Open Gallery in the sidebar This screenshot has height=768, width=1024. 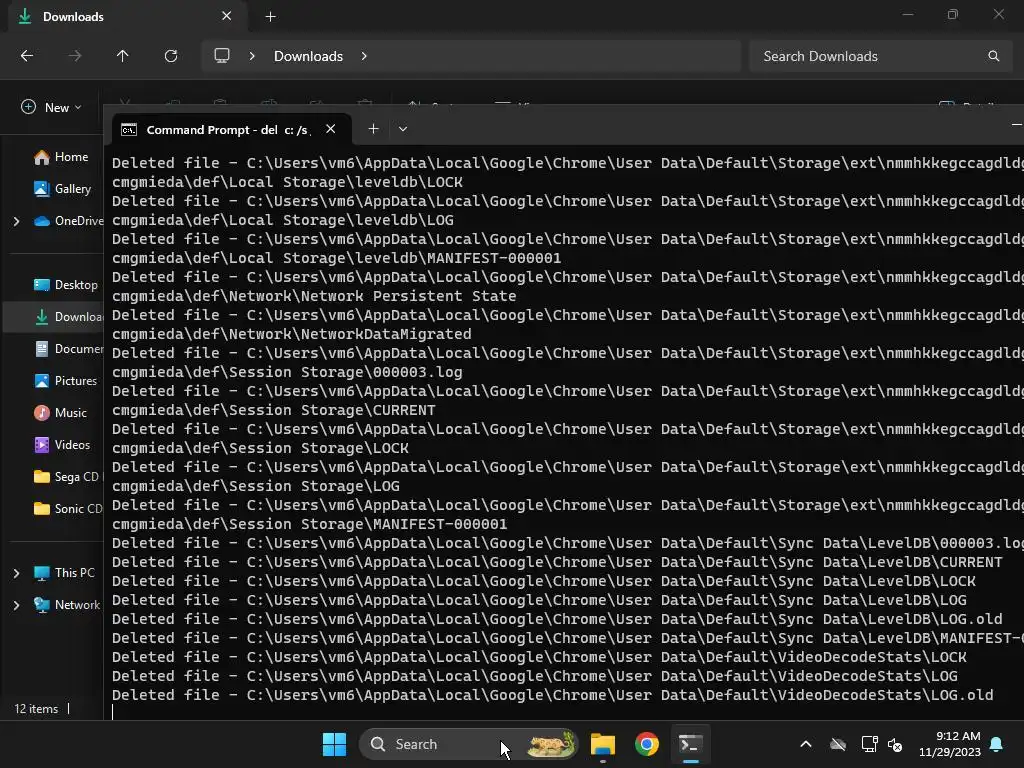click(61, 189)
